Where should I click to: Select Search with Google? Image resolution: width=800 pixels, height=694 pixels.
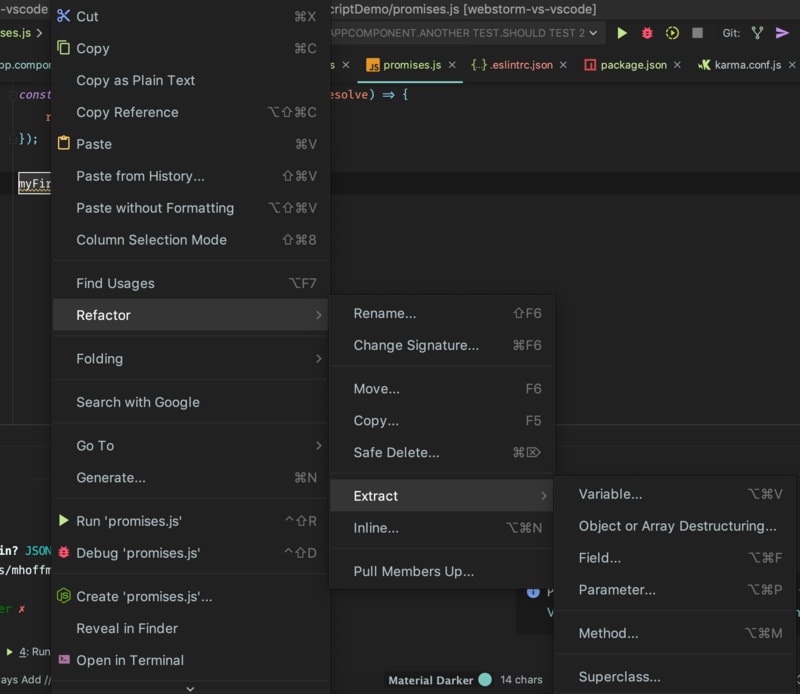pos(191,402)
